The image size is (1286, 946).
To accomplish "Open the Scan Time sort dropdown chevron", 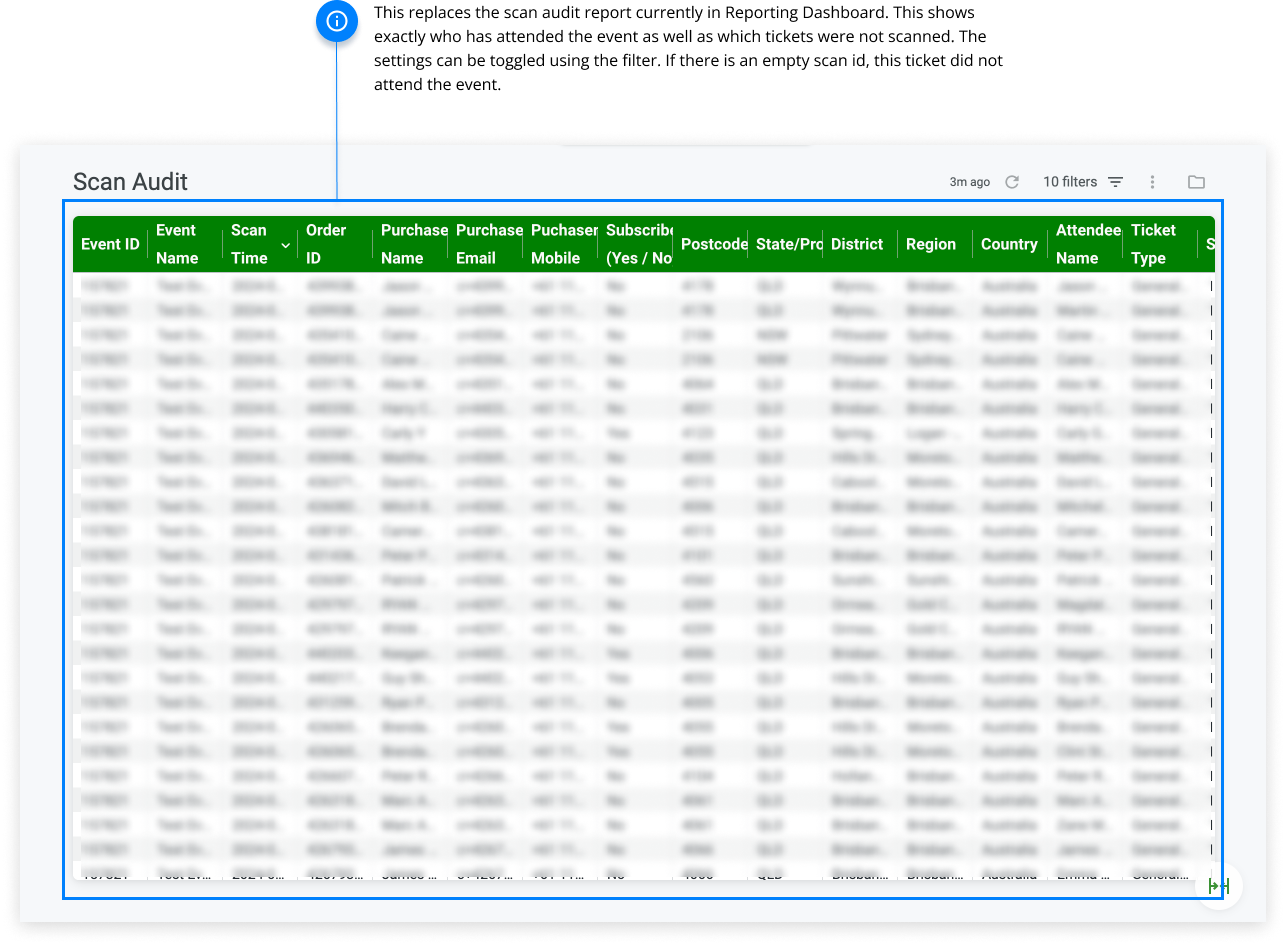I will (285, 244).
